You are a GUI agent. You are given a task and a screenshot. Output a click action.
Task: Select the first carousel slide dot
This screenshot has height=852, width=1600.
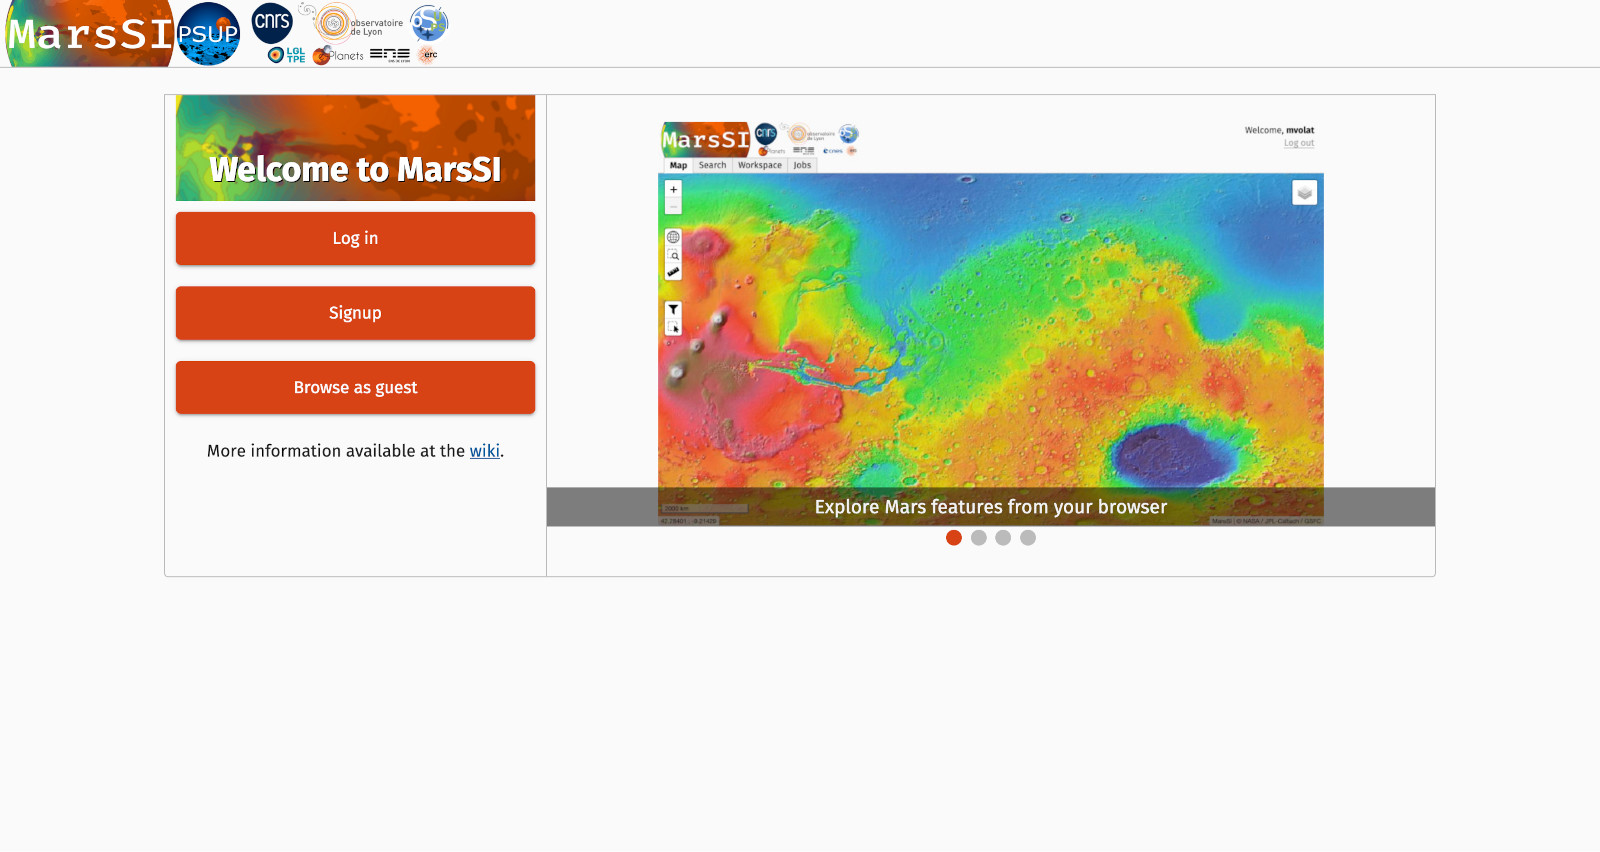click(x=954, y=538)
